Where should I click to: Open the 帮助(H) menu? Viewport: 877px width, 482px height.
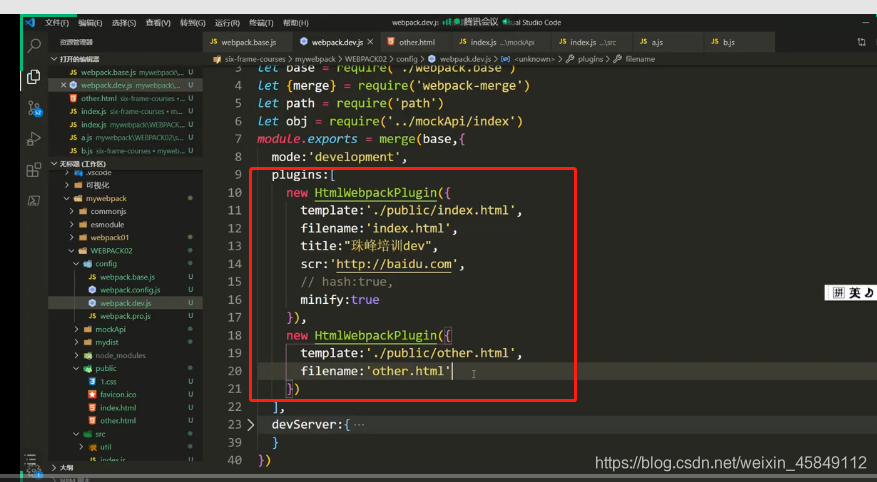[295, 23]
